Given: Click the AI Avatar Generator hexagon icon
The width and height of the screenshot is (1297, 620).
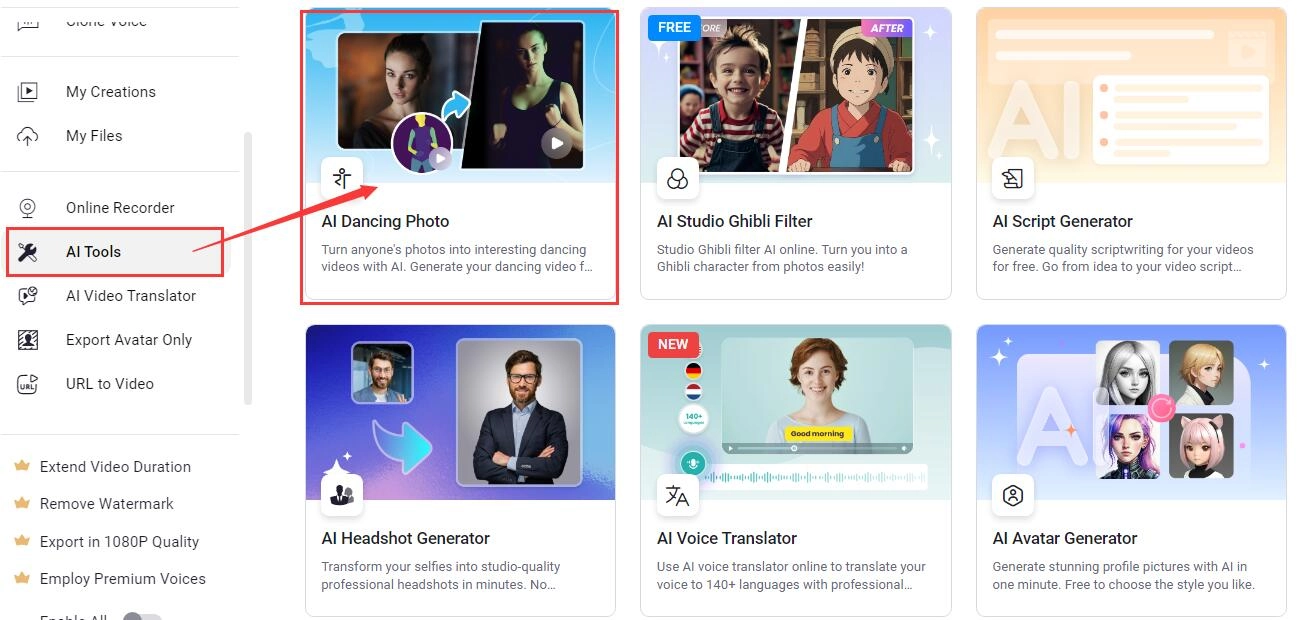Looking at the screenshot, I should point(1013,495).
